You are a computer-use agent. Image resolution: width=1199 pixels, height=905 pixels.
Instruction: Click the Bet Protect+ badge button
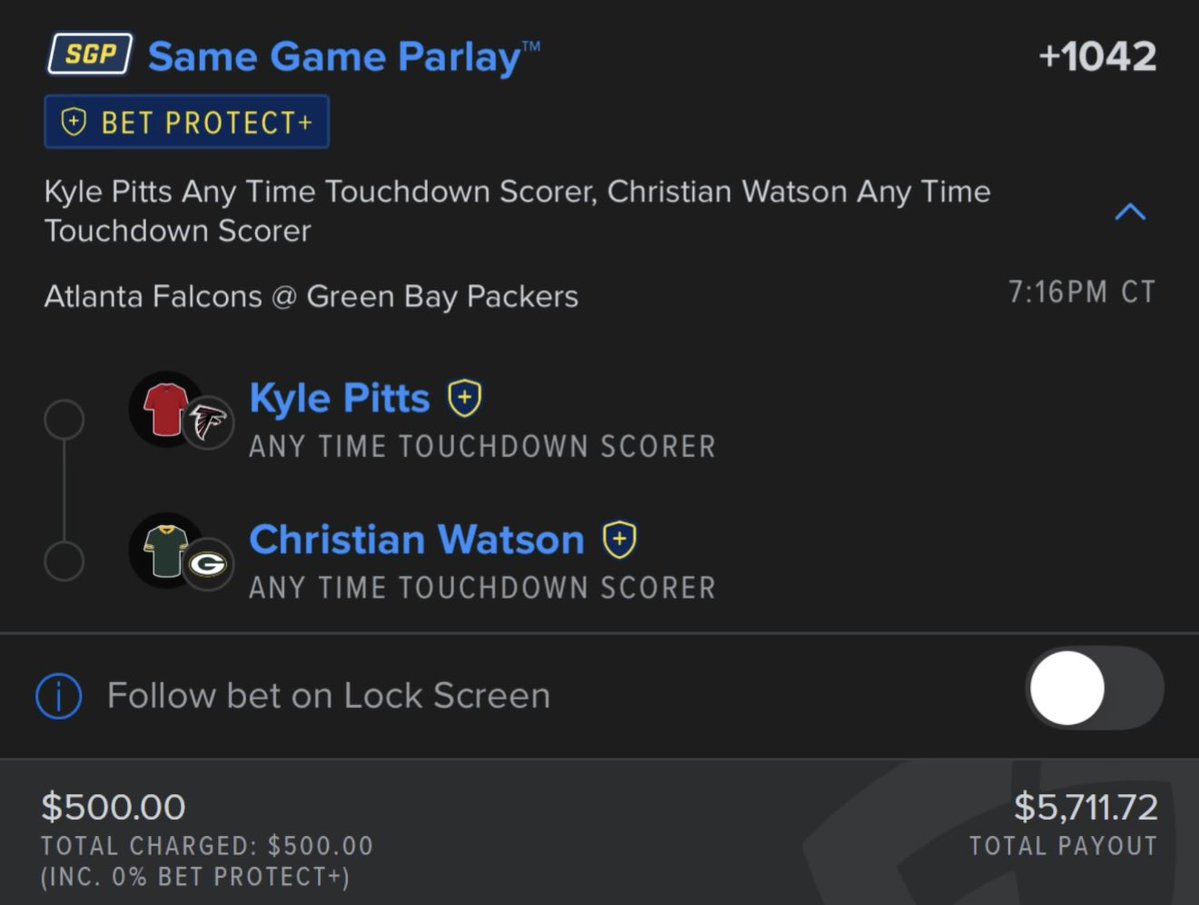tap(187, 122)
